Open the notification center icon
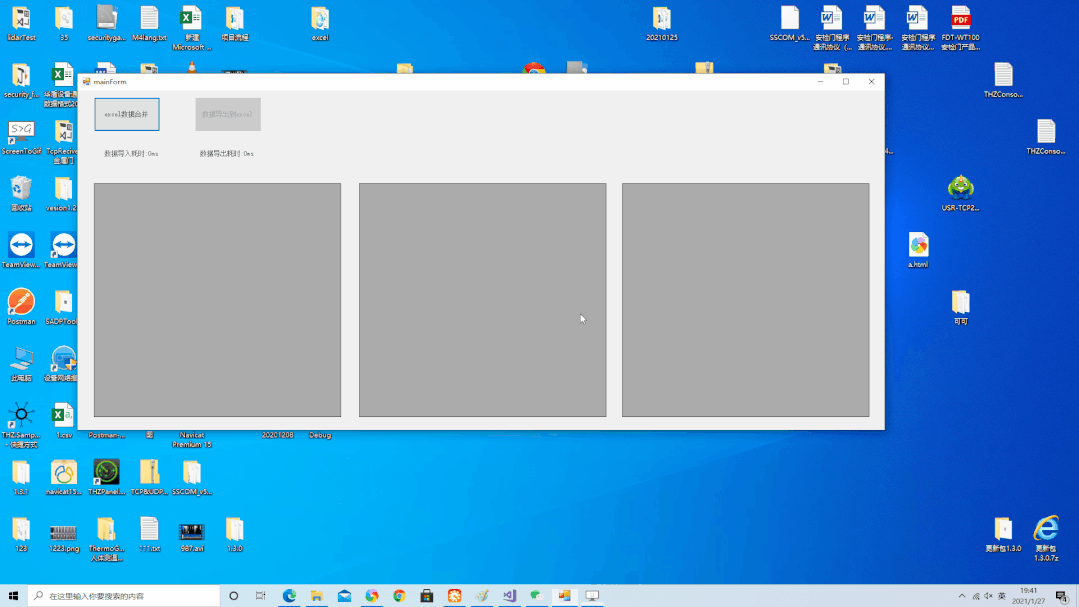The width and height of the screenshot is (1079, 607). point(1062,596)
